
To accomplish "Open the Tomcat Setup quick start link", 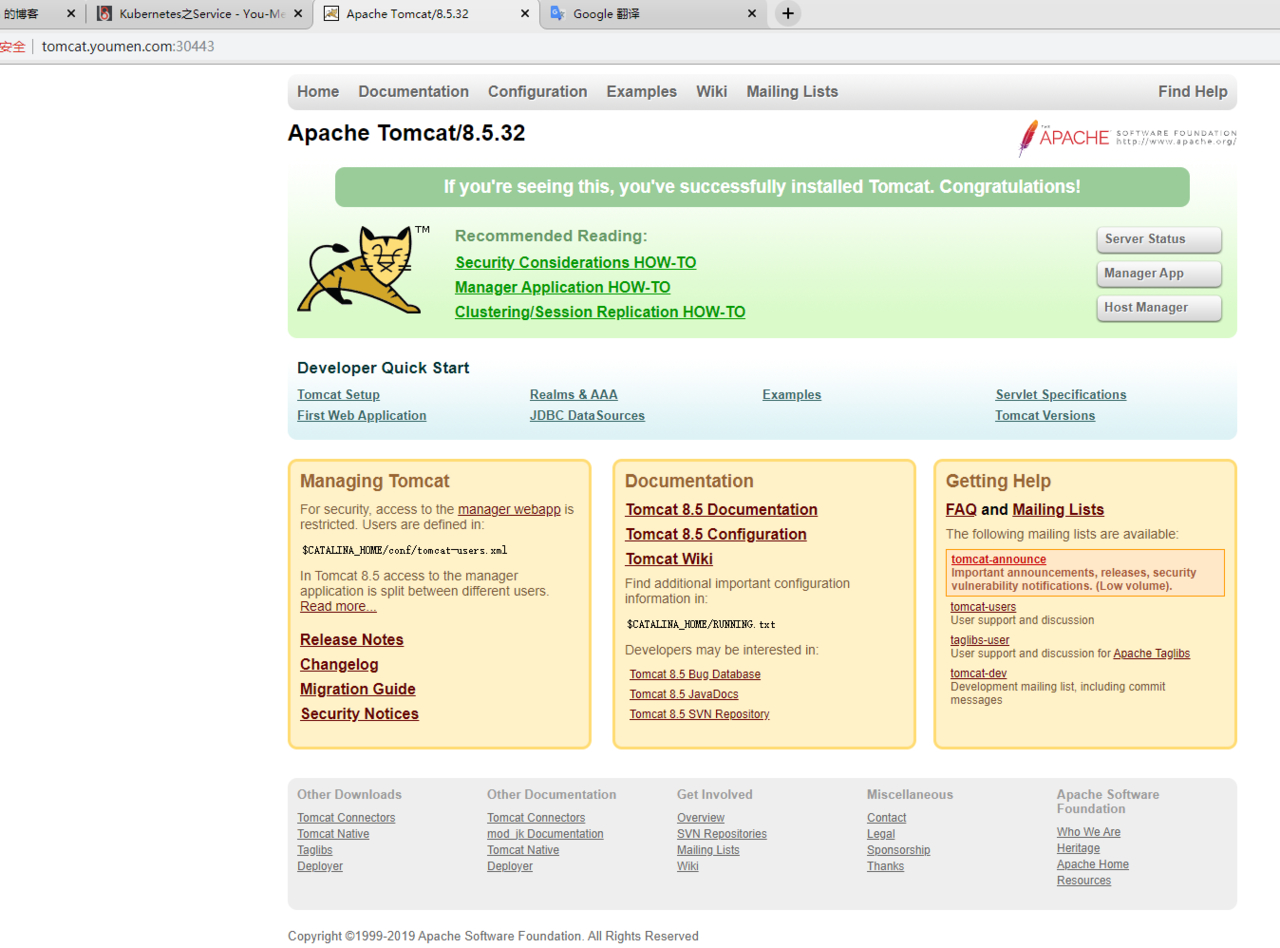I will click(x=338, y=395).
